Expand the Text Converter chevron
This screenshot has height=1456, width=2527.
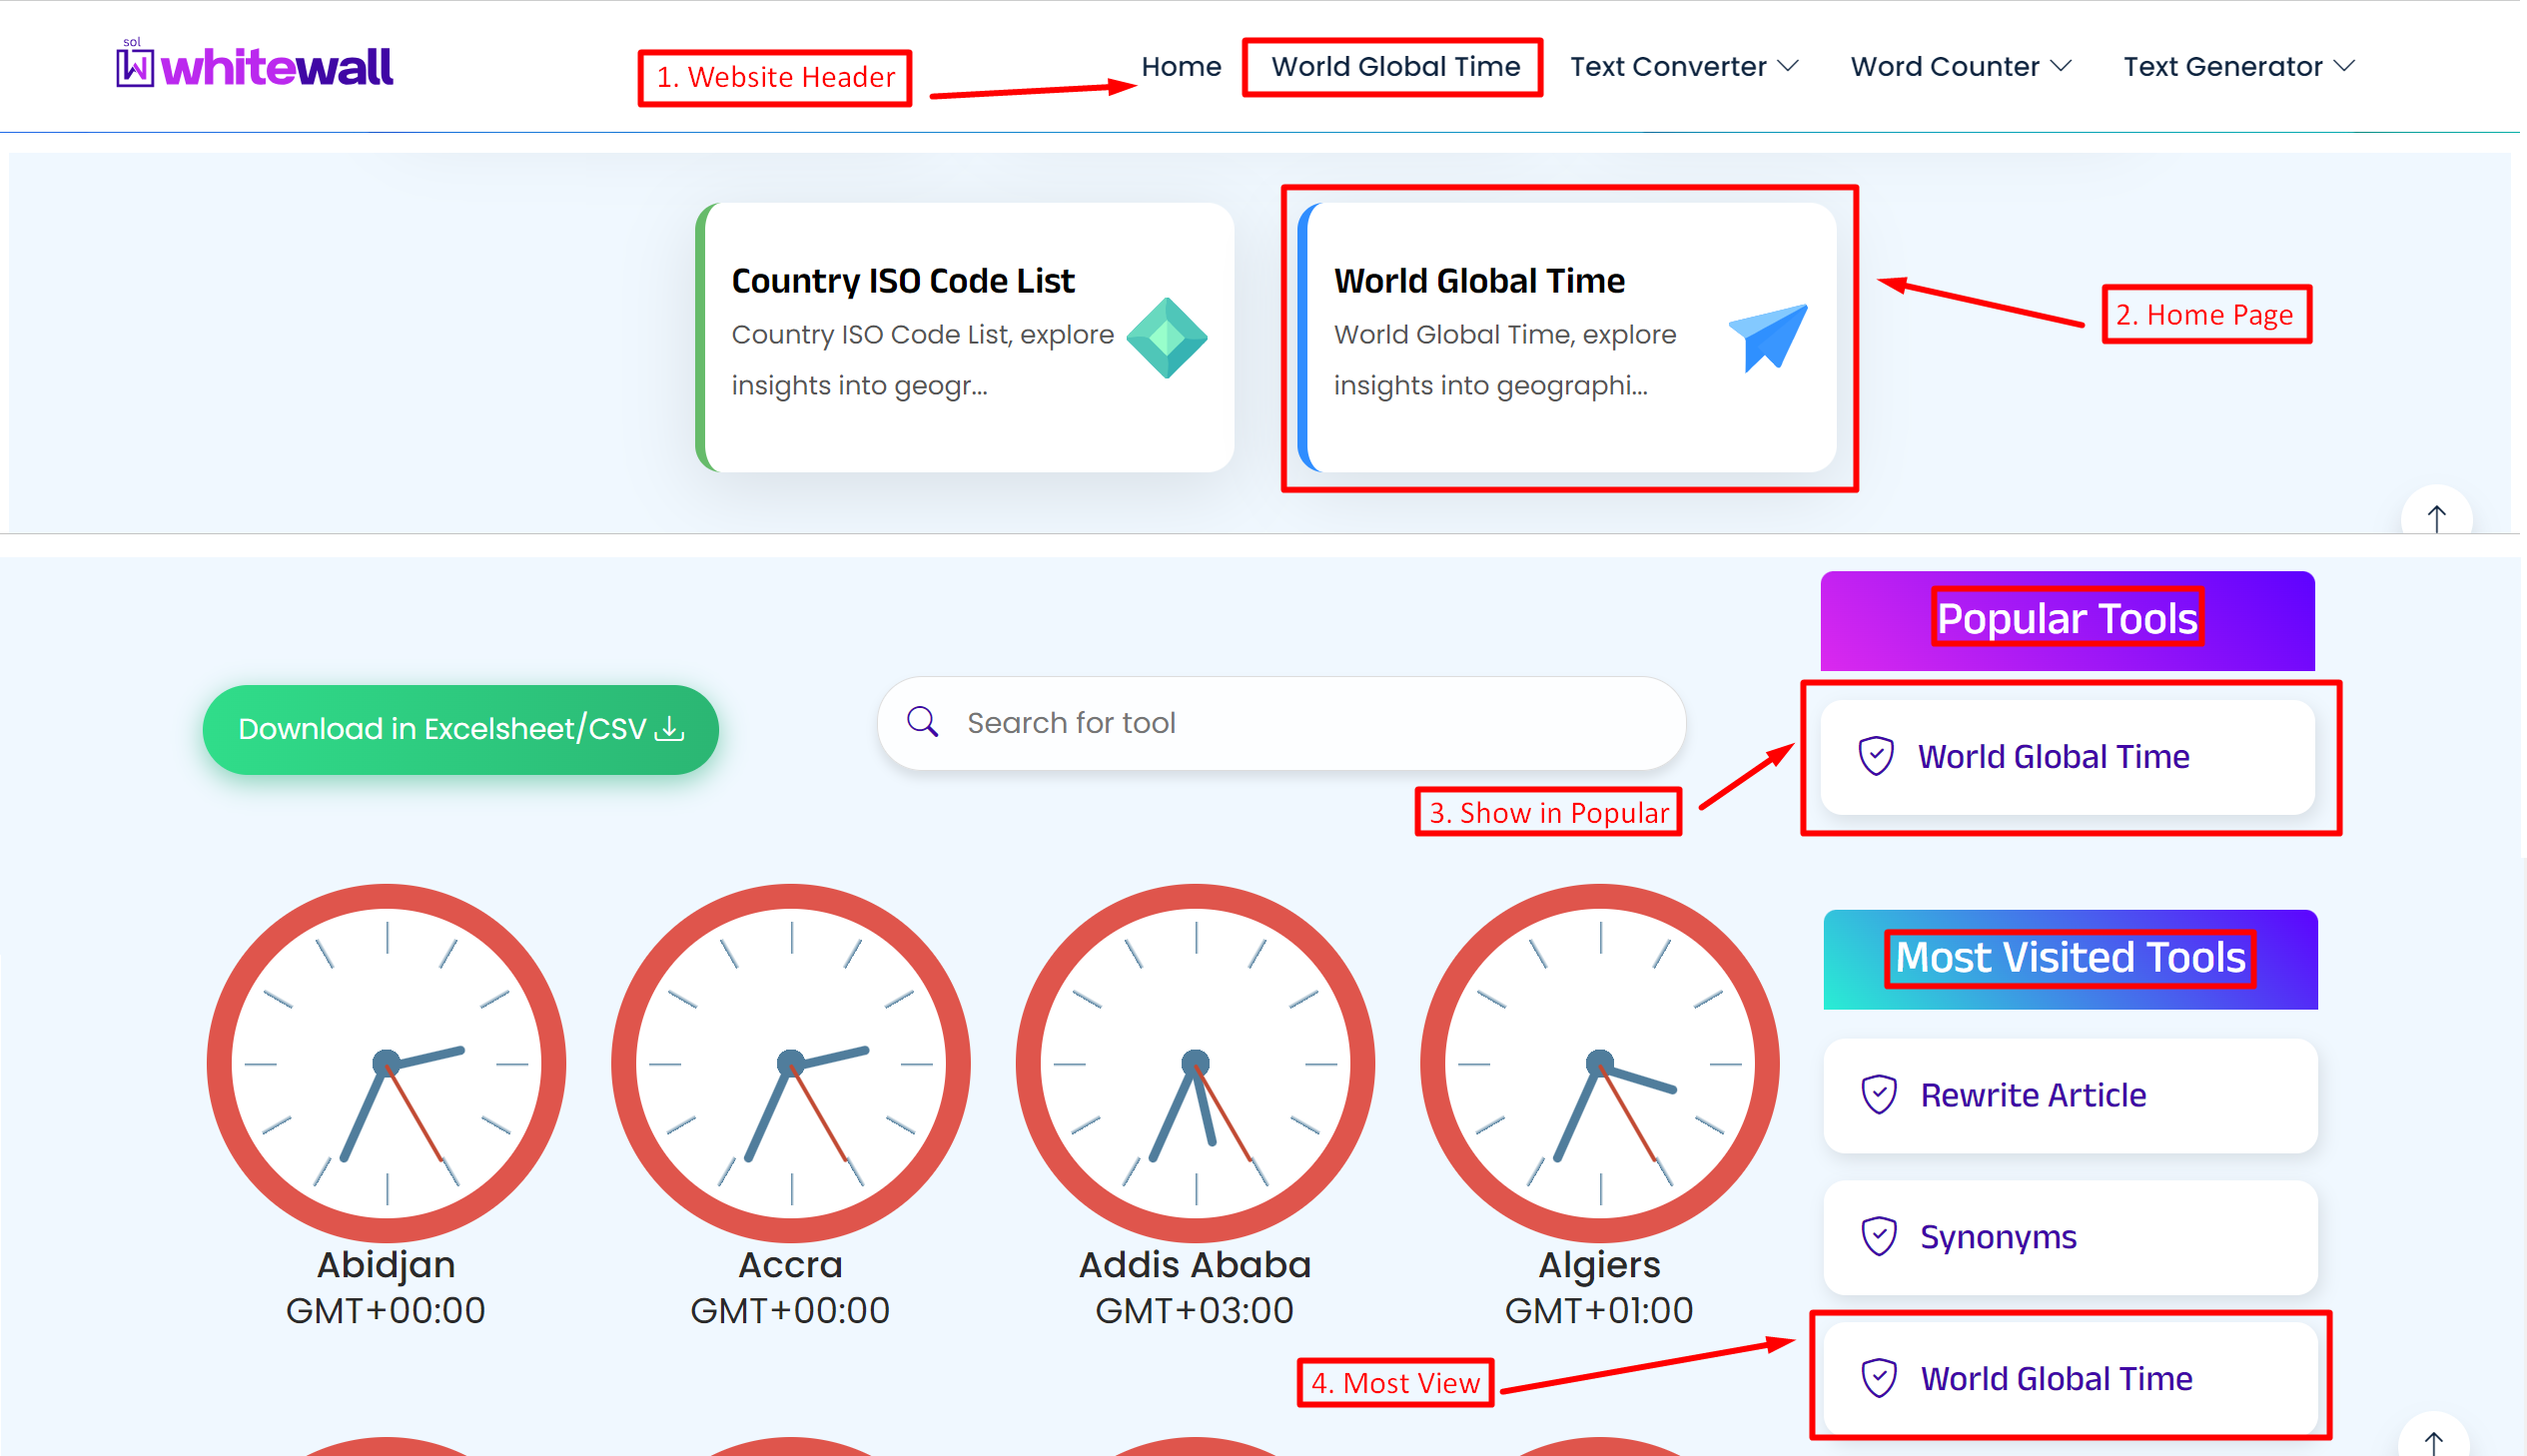(1789, 67)
